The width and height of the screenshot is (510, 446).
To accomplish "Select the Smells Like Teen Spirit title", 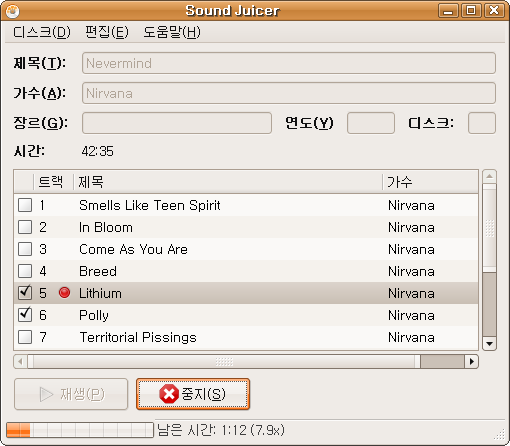I will [150, 205].
